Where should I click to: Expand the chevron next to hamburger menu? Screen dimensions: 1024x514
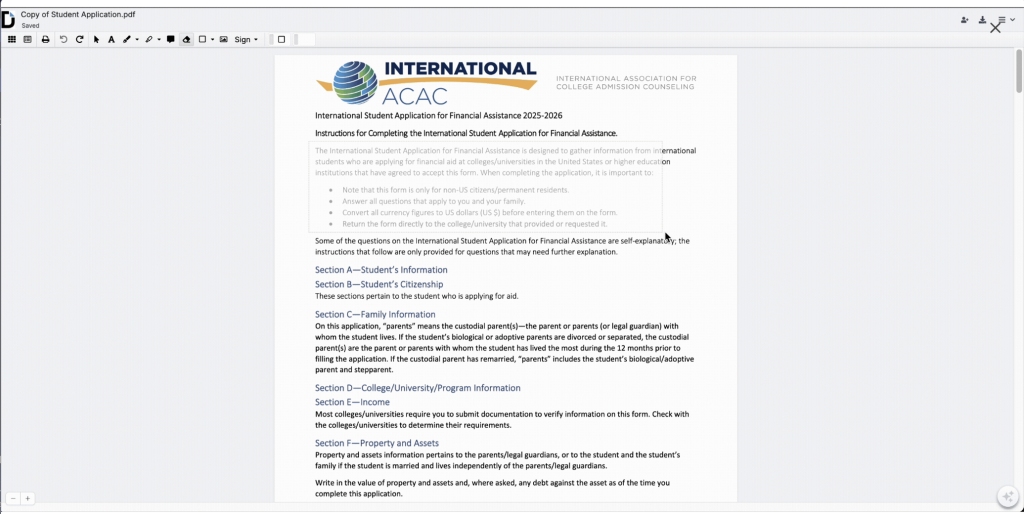click(1012, 20)
